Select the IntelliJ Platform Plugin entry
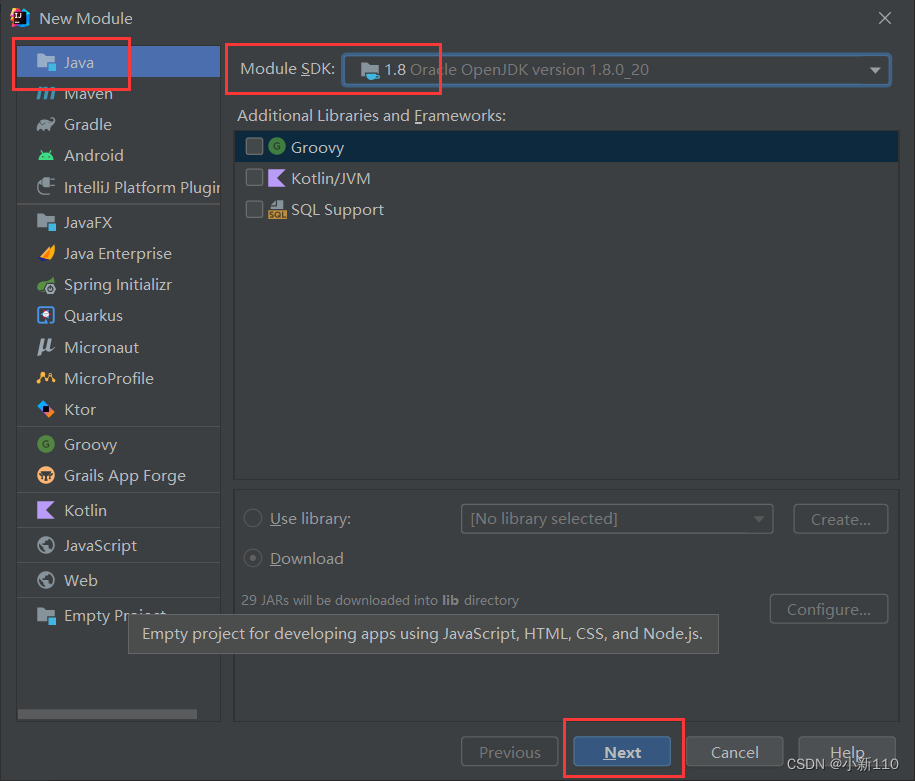 118,187
